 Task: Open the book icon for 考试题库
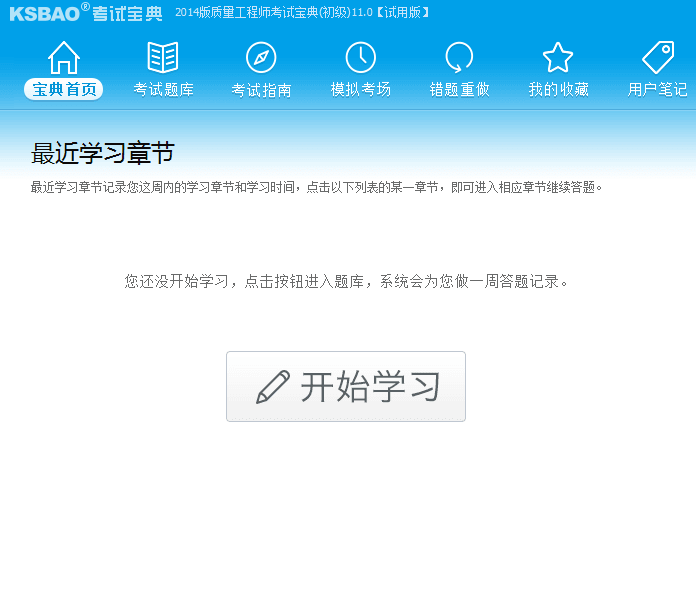pyautogui.click(x=163, y=57)
